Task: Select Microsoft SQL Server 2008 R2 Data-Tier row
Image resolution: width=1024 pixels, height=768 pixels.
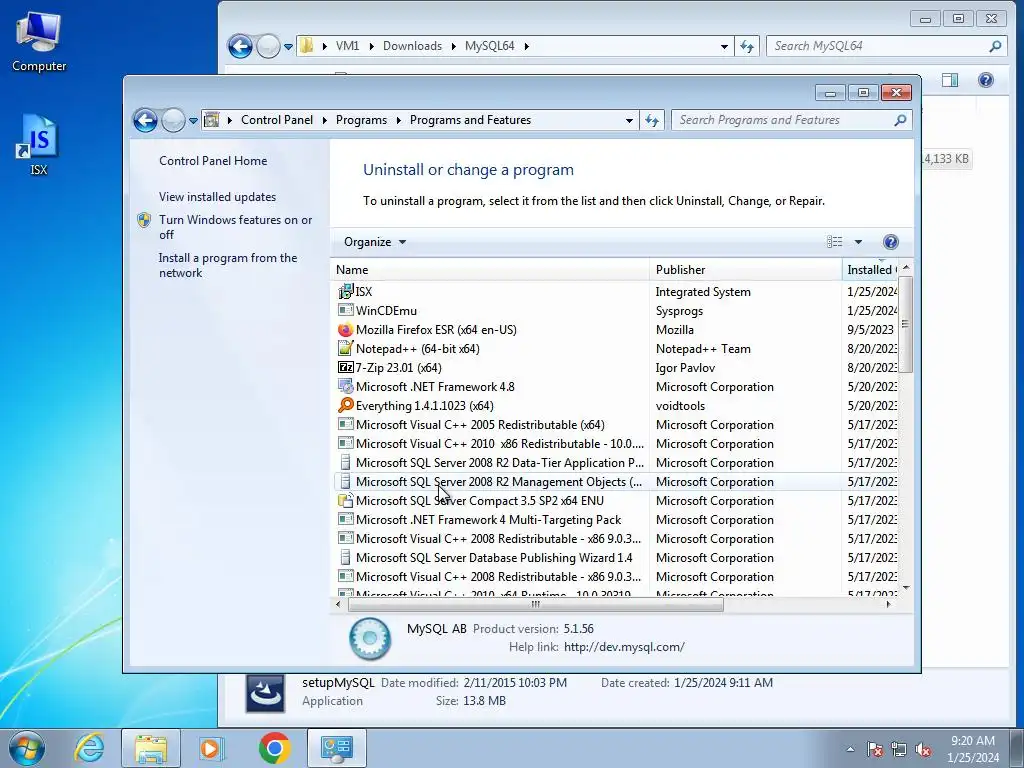Action: (x=617, y=463)
